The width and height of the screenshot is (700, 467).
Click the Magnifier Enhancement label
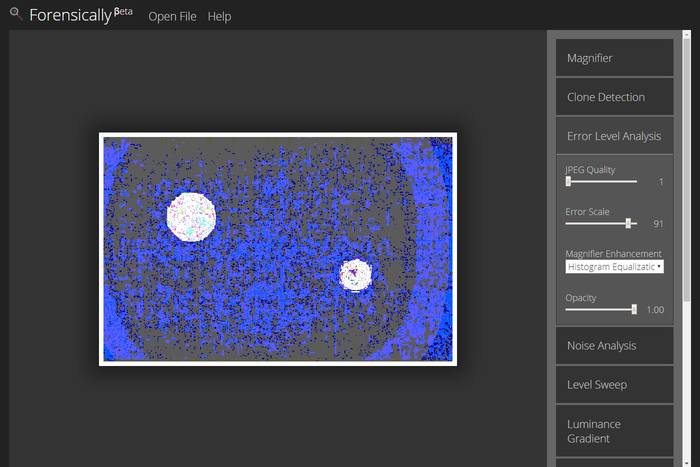(x=613, y=254)
